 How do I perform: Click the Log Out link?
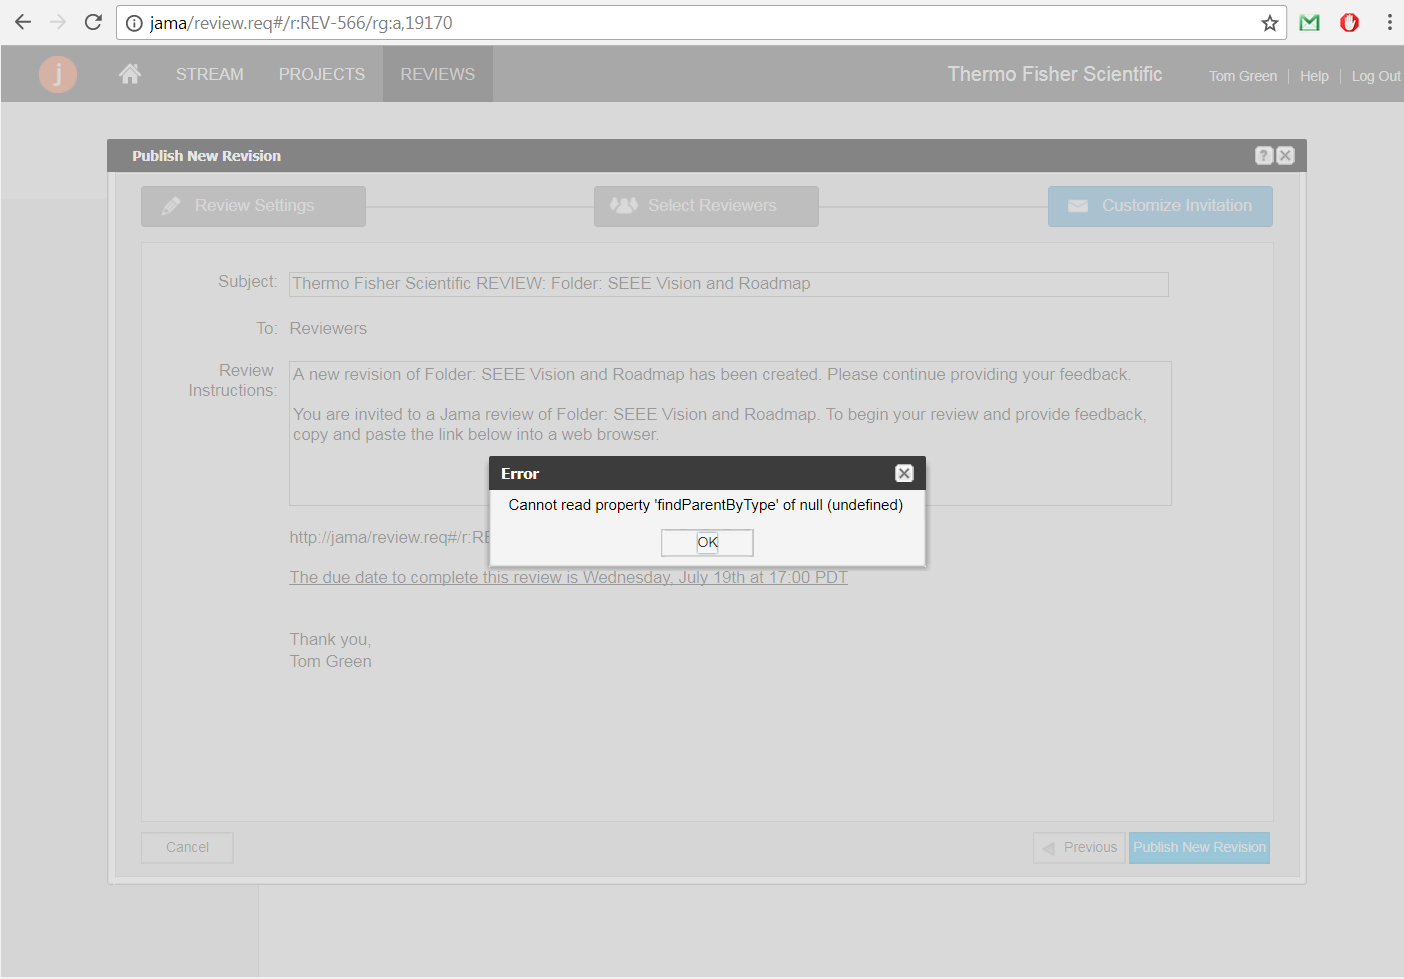pyautogui.click(x=1376, y=76)
